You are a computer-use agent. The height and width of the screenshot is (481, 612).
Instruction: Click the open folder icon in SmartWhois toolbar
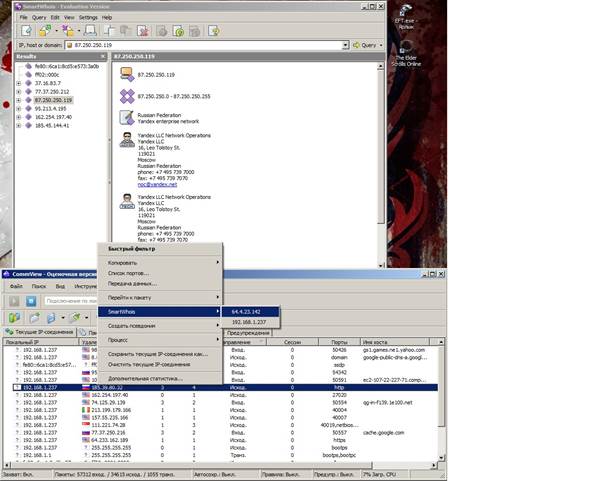pyautogui.click(x=45, y=30)
